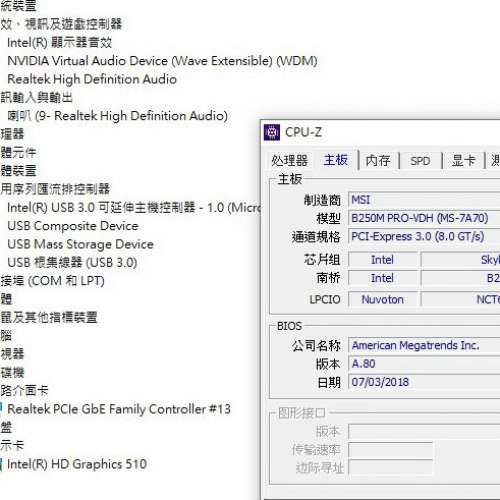The image size is (500, 500).
Task: Click the B250M PRO-VDH (MS-7A70) model field
Action: tap(424, 218)
